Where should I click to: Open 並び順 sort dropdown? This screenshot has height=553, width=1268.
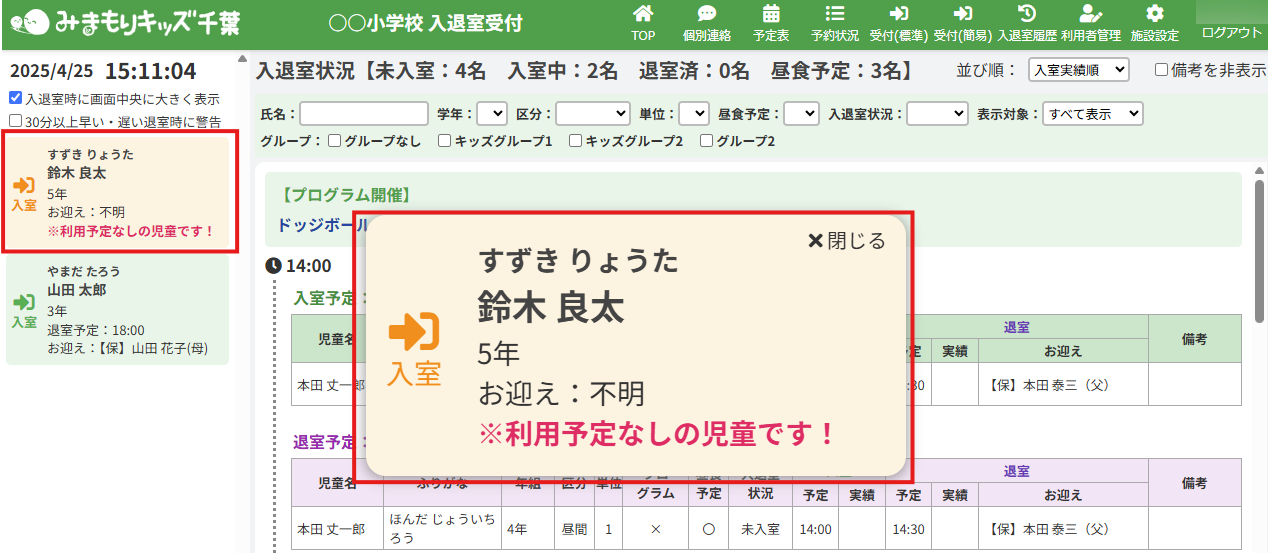(1078, 70)
